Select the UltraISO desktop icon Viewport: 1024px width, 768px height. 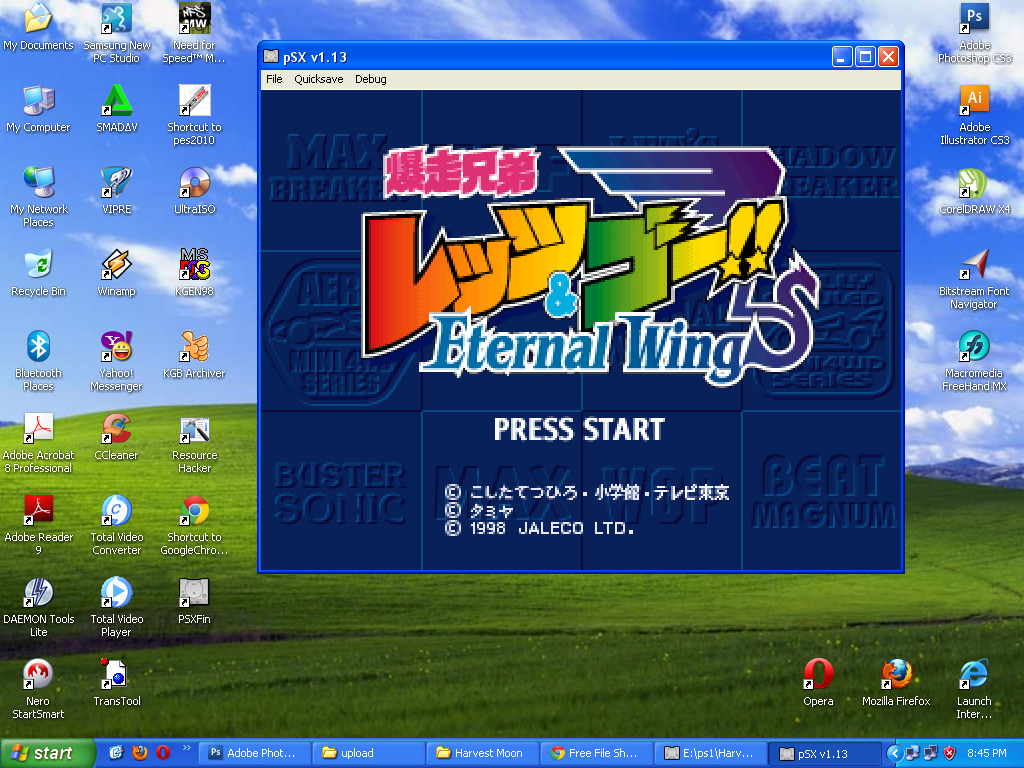click(194, 190)
